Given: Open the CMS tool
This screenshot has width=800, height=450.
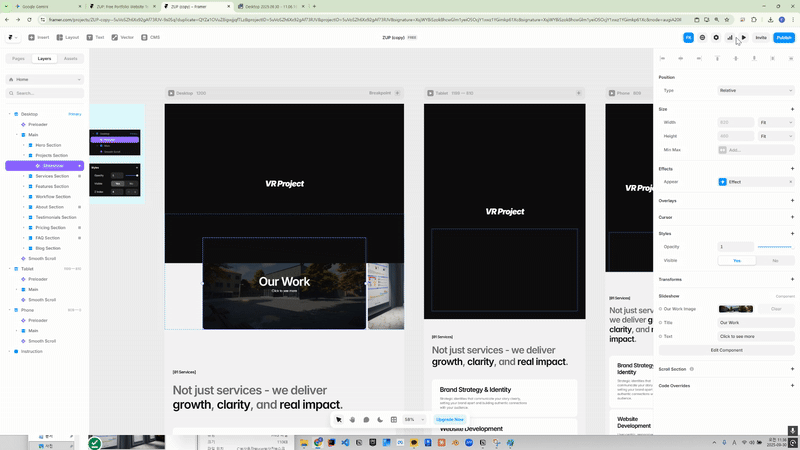Looking at the screenshot, I should click(150, 37).
